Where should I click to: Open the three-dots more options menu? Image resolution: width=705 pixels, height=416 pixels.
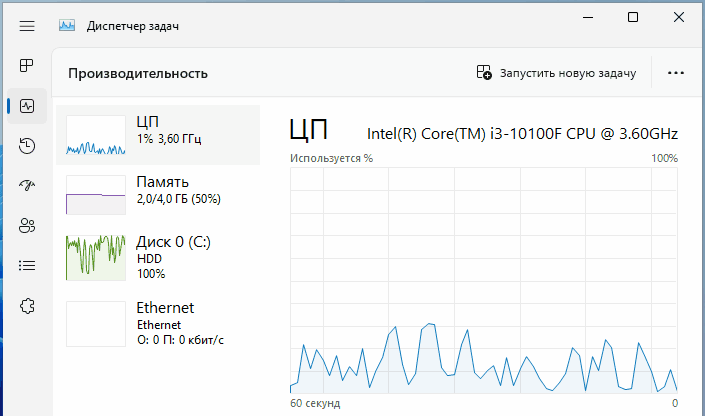(676, 73)
